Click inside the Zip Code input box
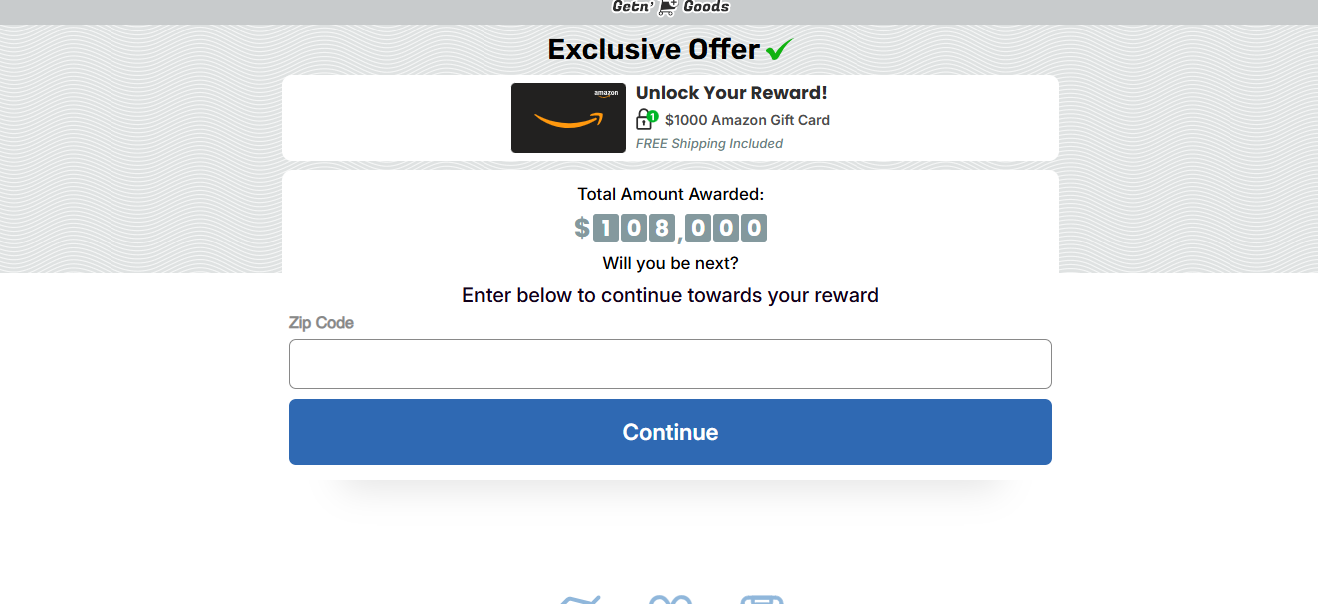 (670, 364)
